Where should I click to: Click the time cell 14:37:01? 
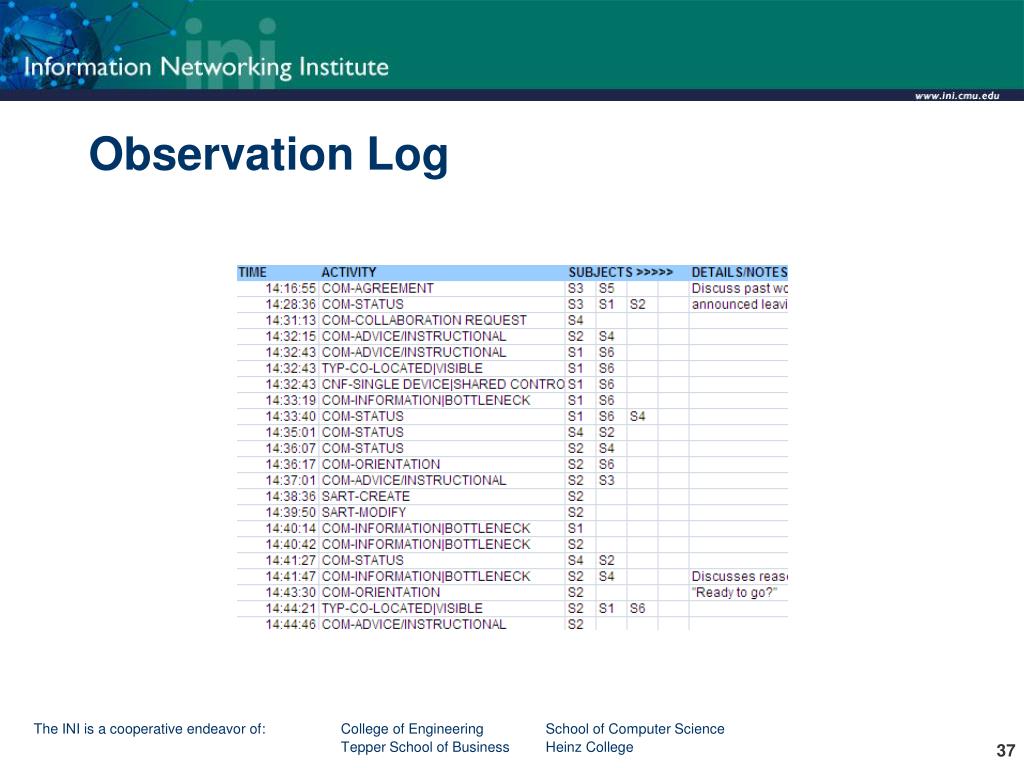(290, 481)
